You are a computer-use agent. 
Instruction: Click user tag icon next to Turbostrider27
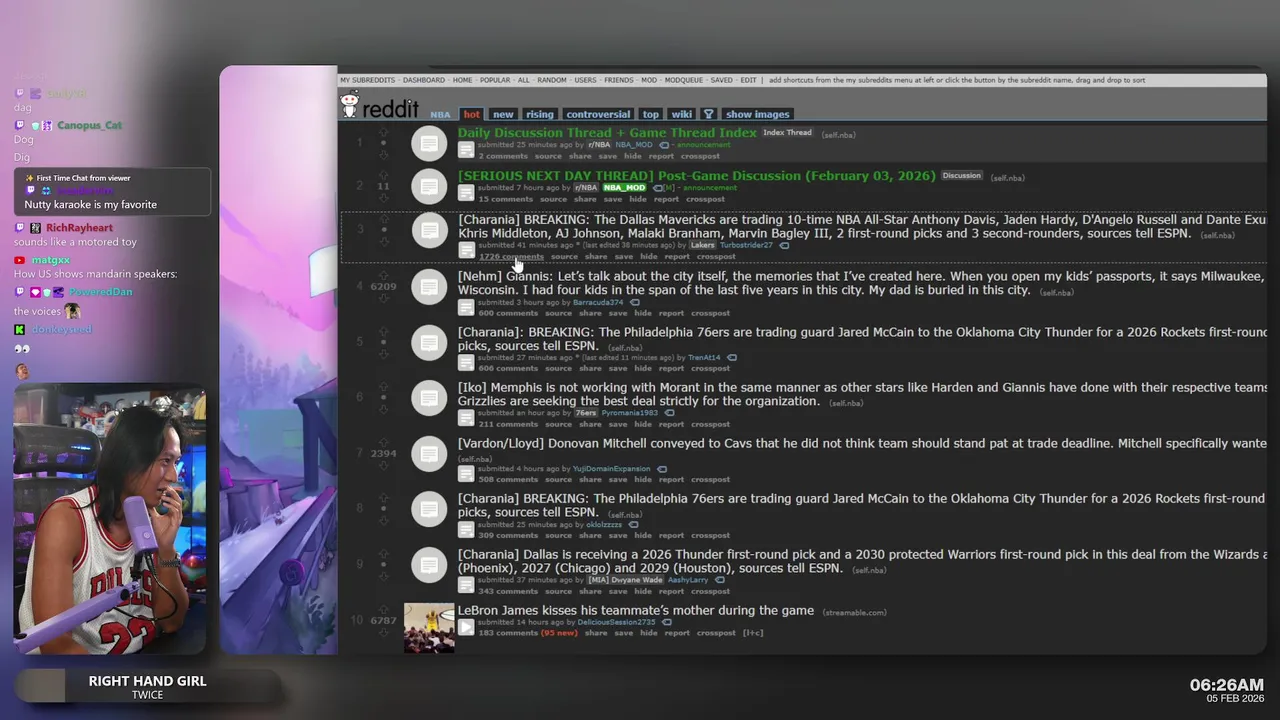tap(784, 245)
